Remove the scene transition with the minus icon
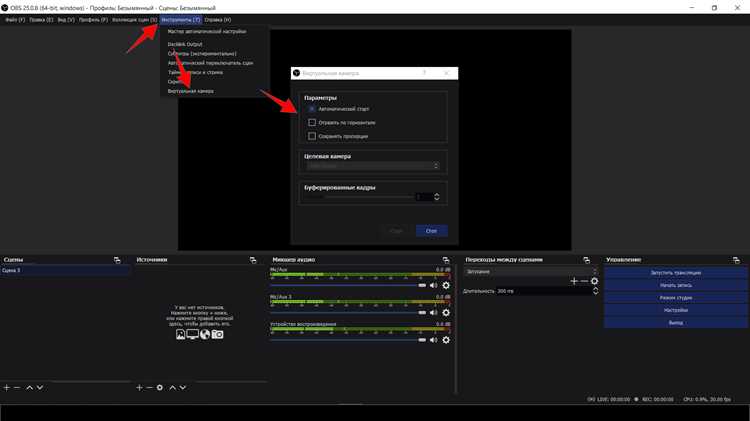This screenshot has height=421, width=750. tap(584, 281)
